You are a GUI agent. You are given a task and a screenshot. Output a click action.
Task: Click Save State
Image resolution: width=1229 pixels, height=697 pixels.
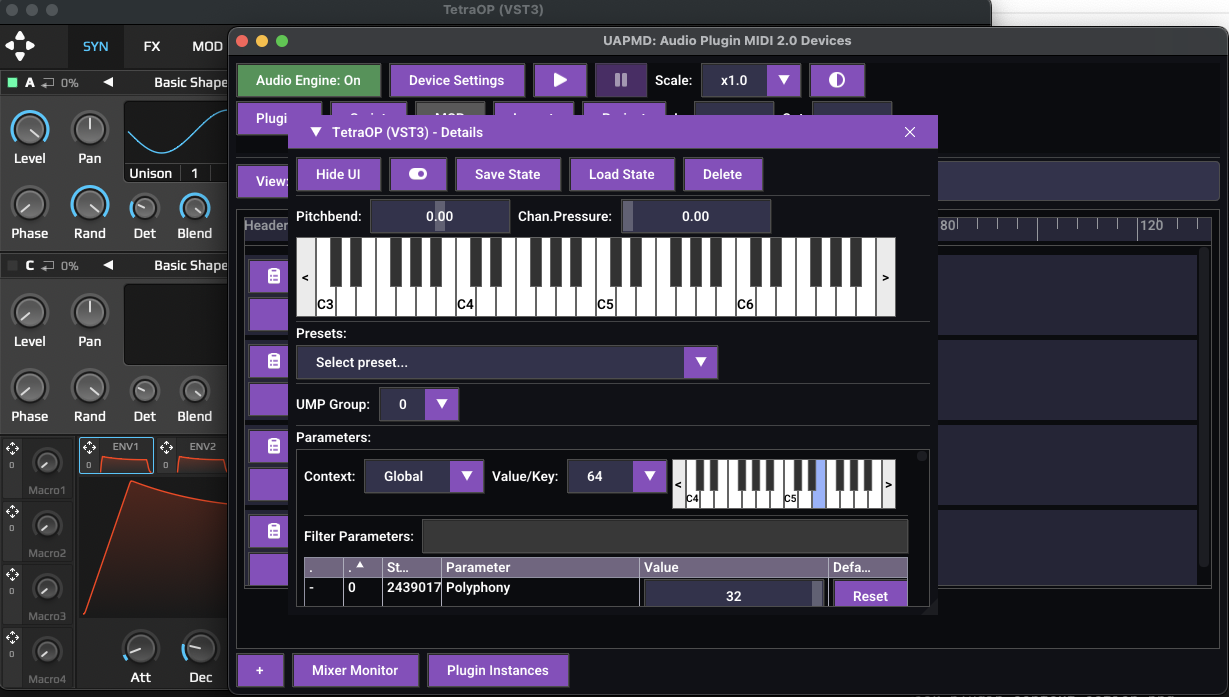click(x=507, y=174)
